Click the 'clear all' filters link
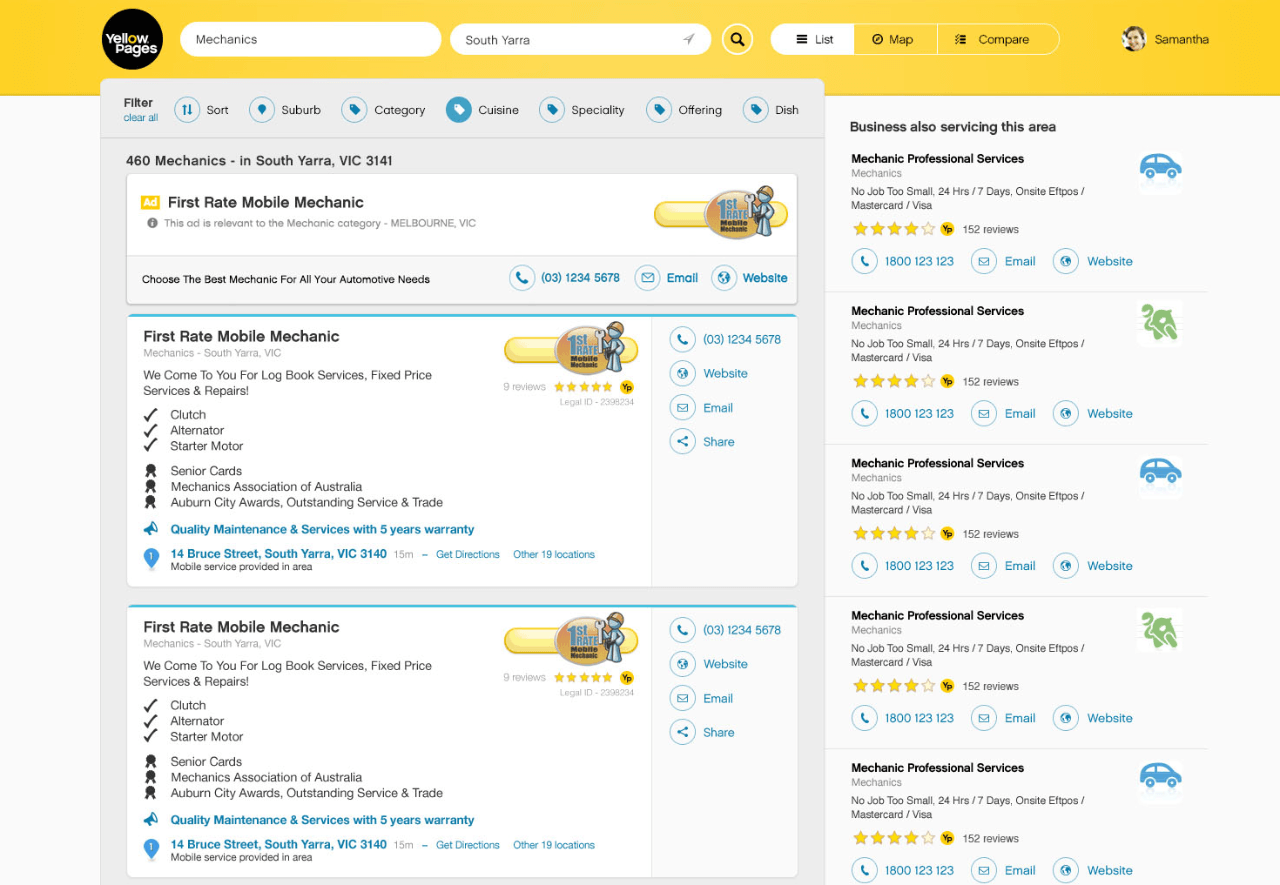Viewport: 1280px width, 885px height. coord(140,118)
